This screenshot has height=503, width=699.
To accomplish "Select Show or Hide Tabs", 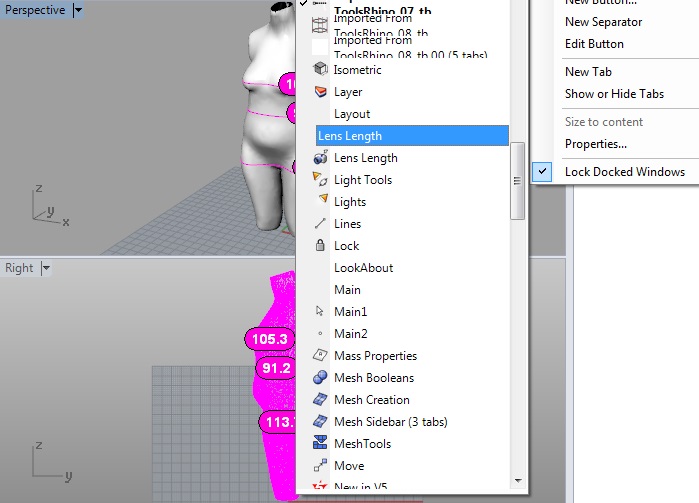I will (x=614, y=94).
